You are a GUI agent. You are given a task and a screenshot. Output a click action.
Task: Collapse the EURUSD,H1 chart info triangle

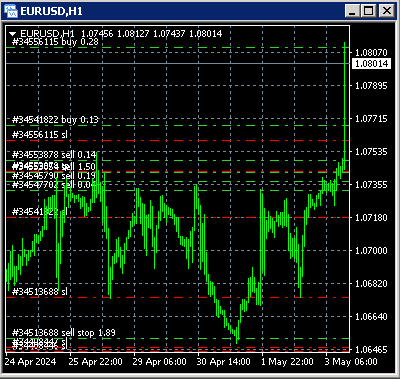point(13,34)
